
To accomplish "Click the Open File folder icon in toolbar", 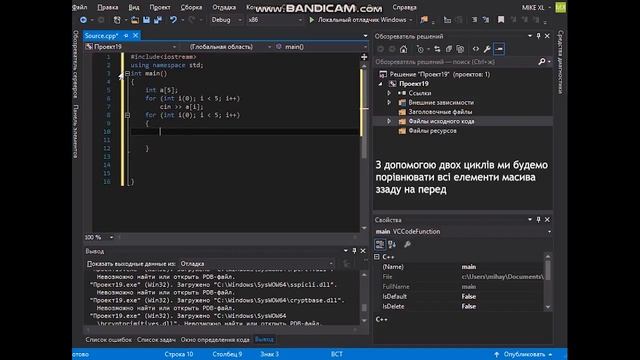I will [x=135, y=20].
